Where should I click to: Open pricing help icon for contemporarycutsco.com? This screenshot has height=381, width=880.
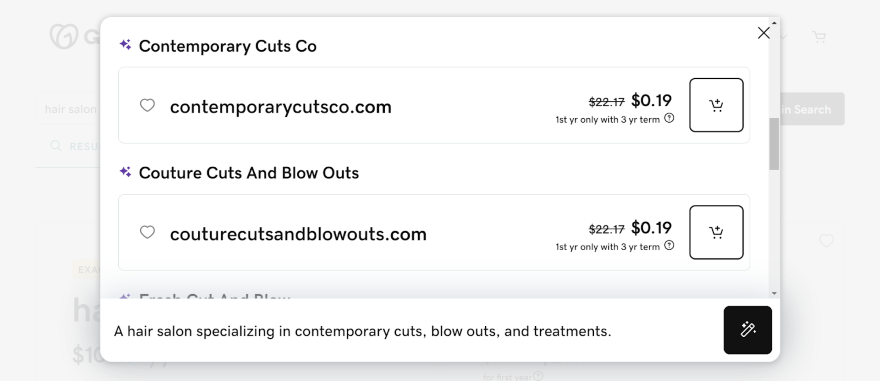click(669, 118)
